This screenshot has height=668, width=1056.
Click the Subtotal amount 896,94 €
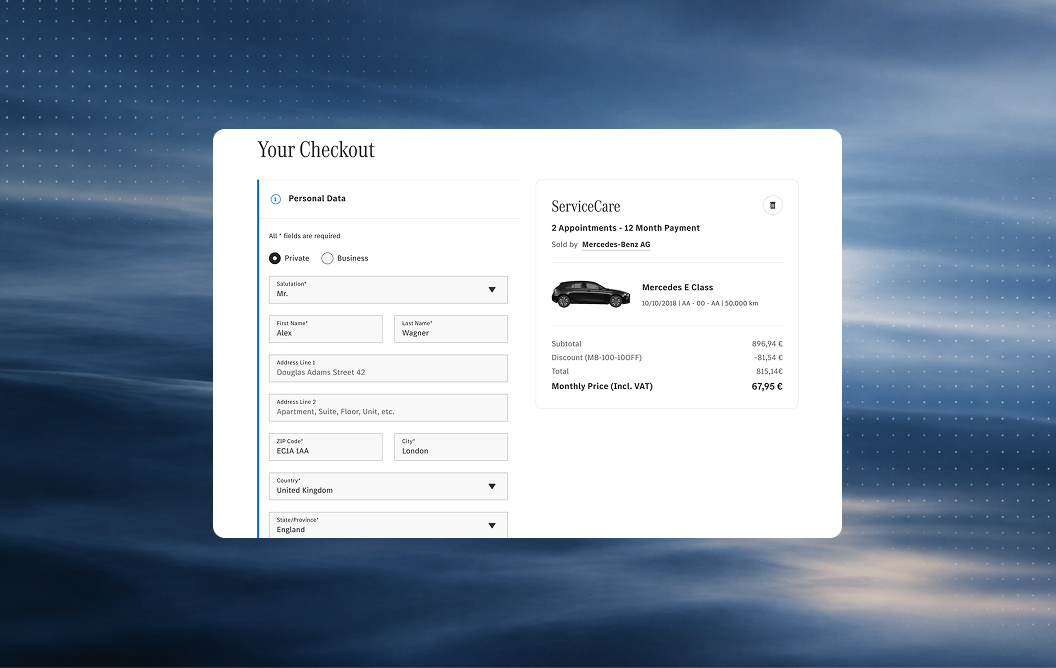click(x=767, y=343)
